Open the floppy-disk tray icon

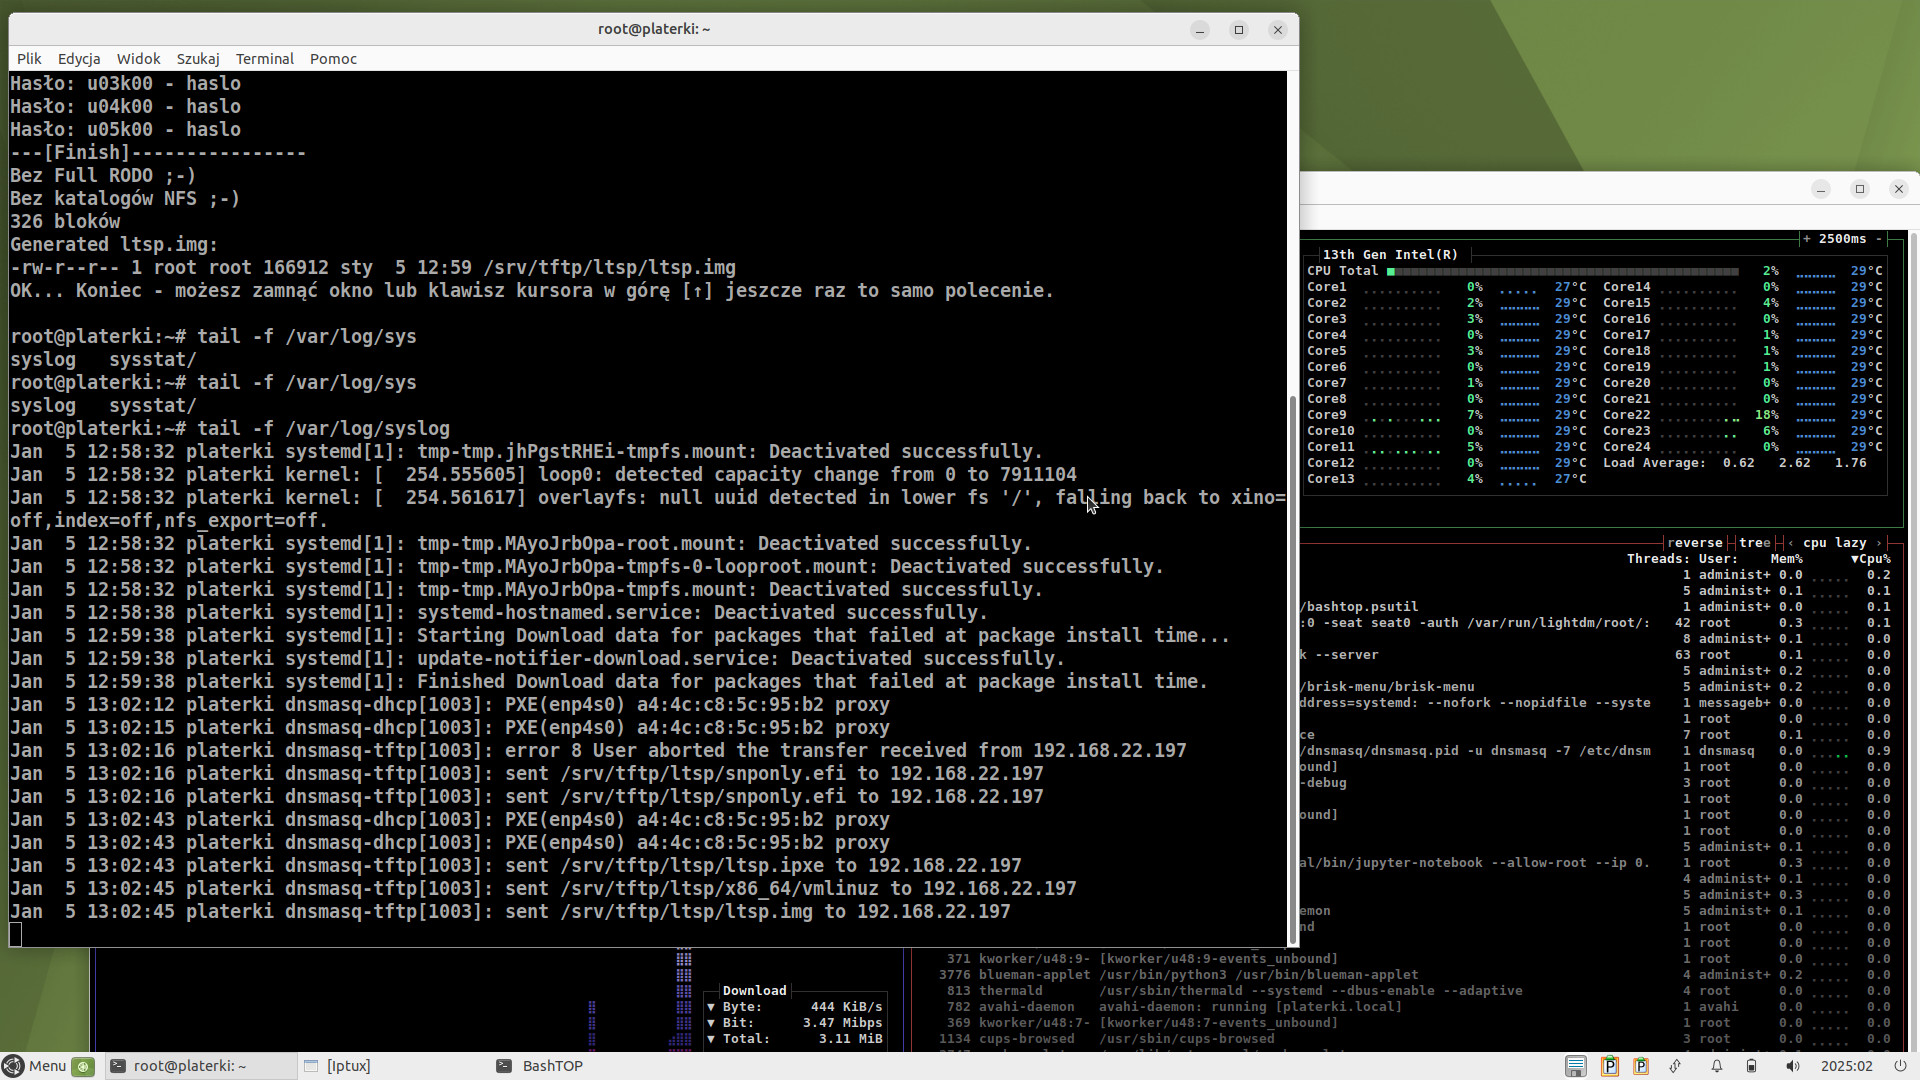[x=1575, y=1066]
